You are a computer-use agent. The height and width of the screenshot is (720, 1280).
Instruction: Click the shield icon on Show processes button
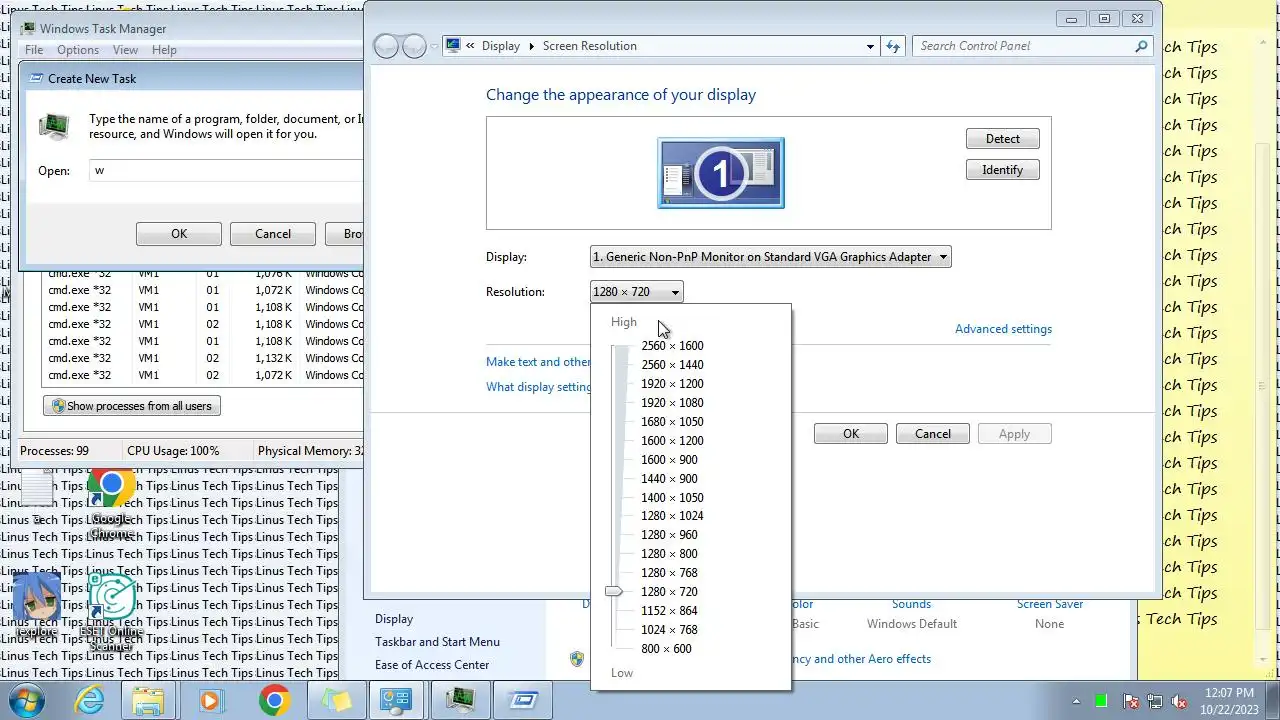(x=58, y=406)
